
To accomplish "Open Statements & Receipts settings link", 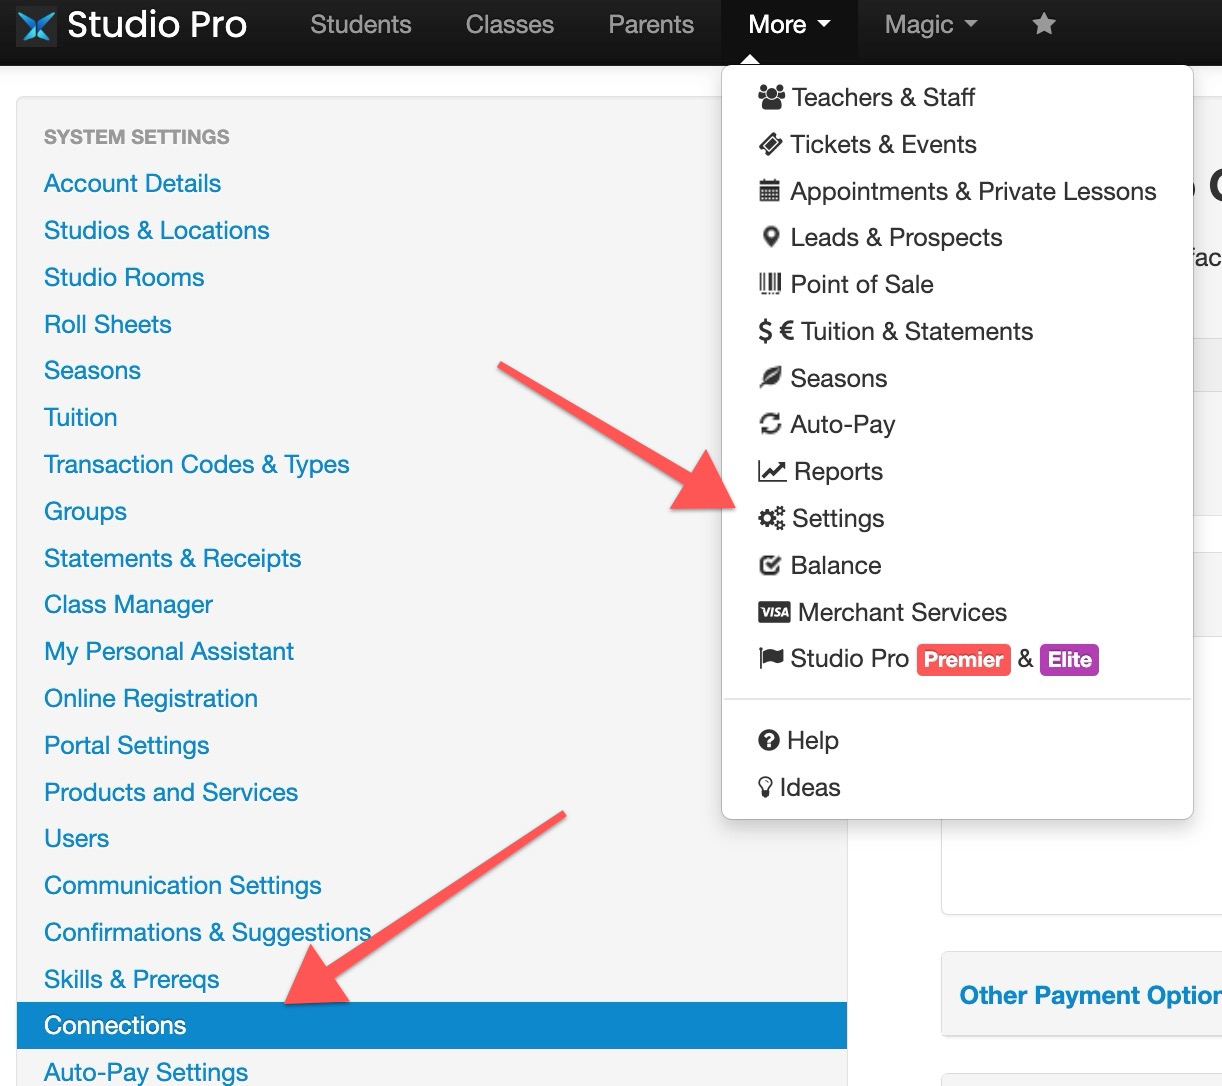I will (172, 558).
